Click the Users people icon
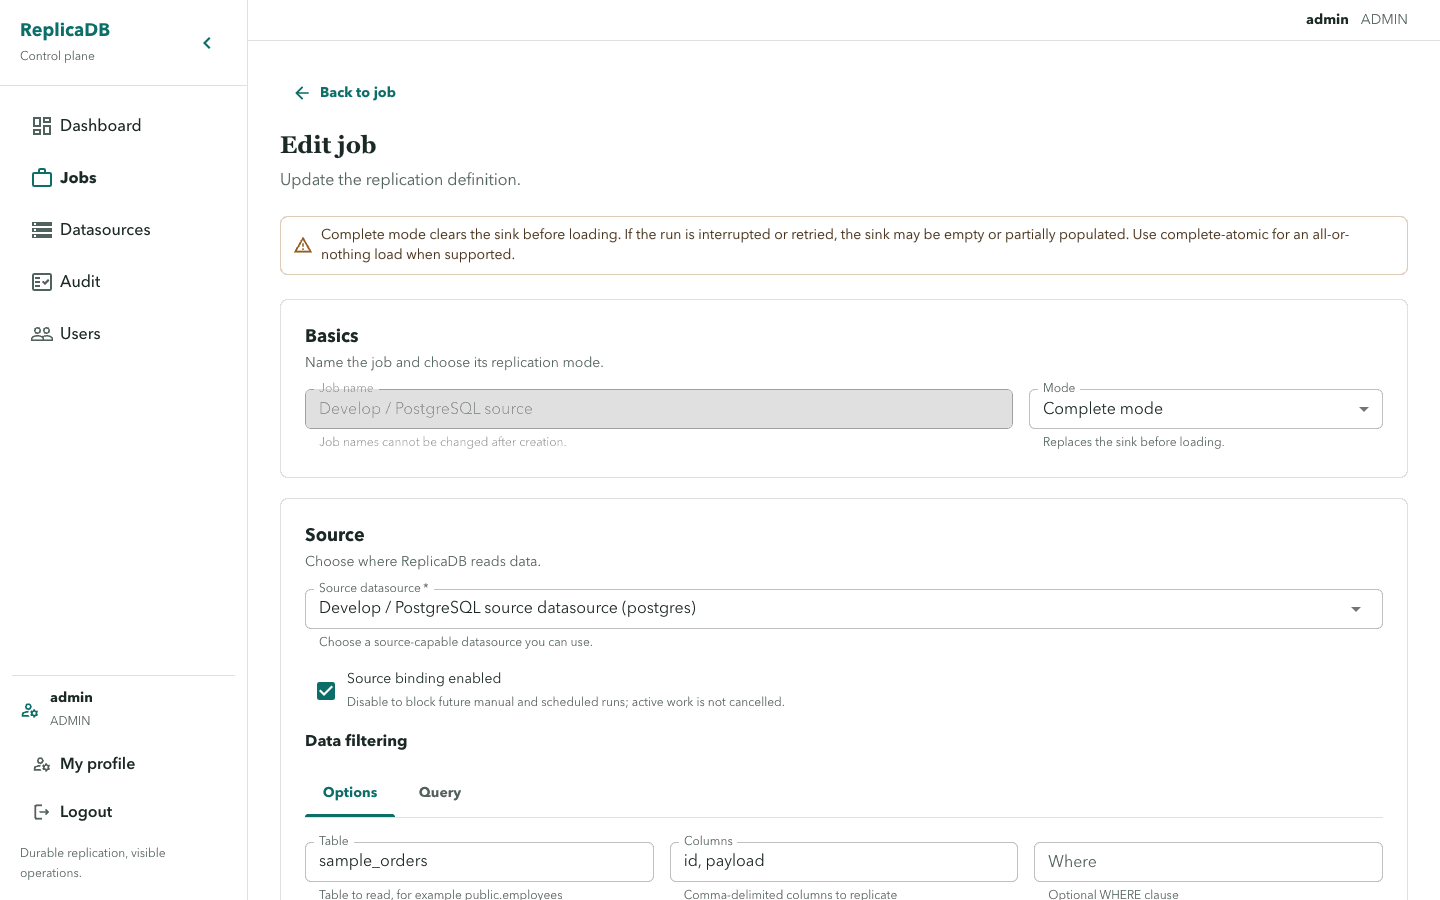The width and height of the screenshot is (1440, 900). point(42,334)
